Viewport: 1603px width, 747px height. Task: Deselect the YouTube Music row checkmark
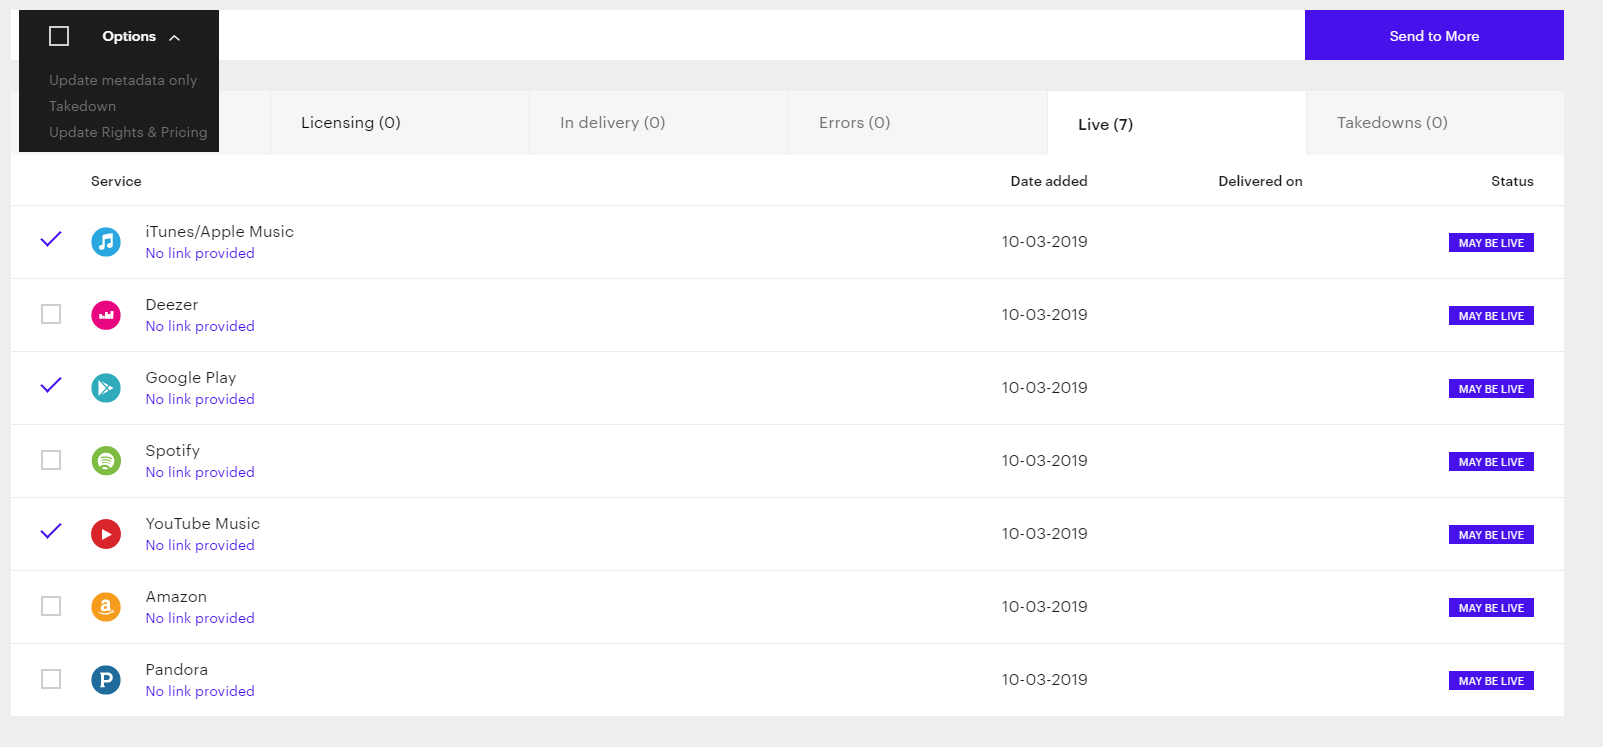[51, 531]
